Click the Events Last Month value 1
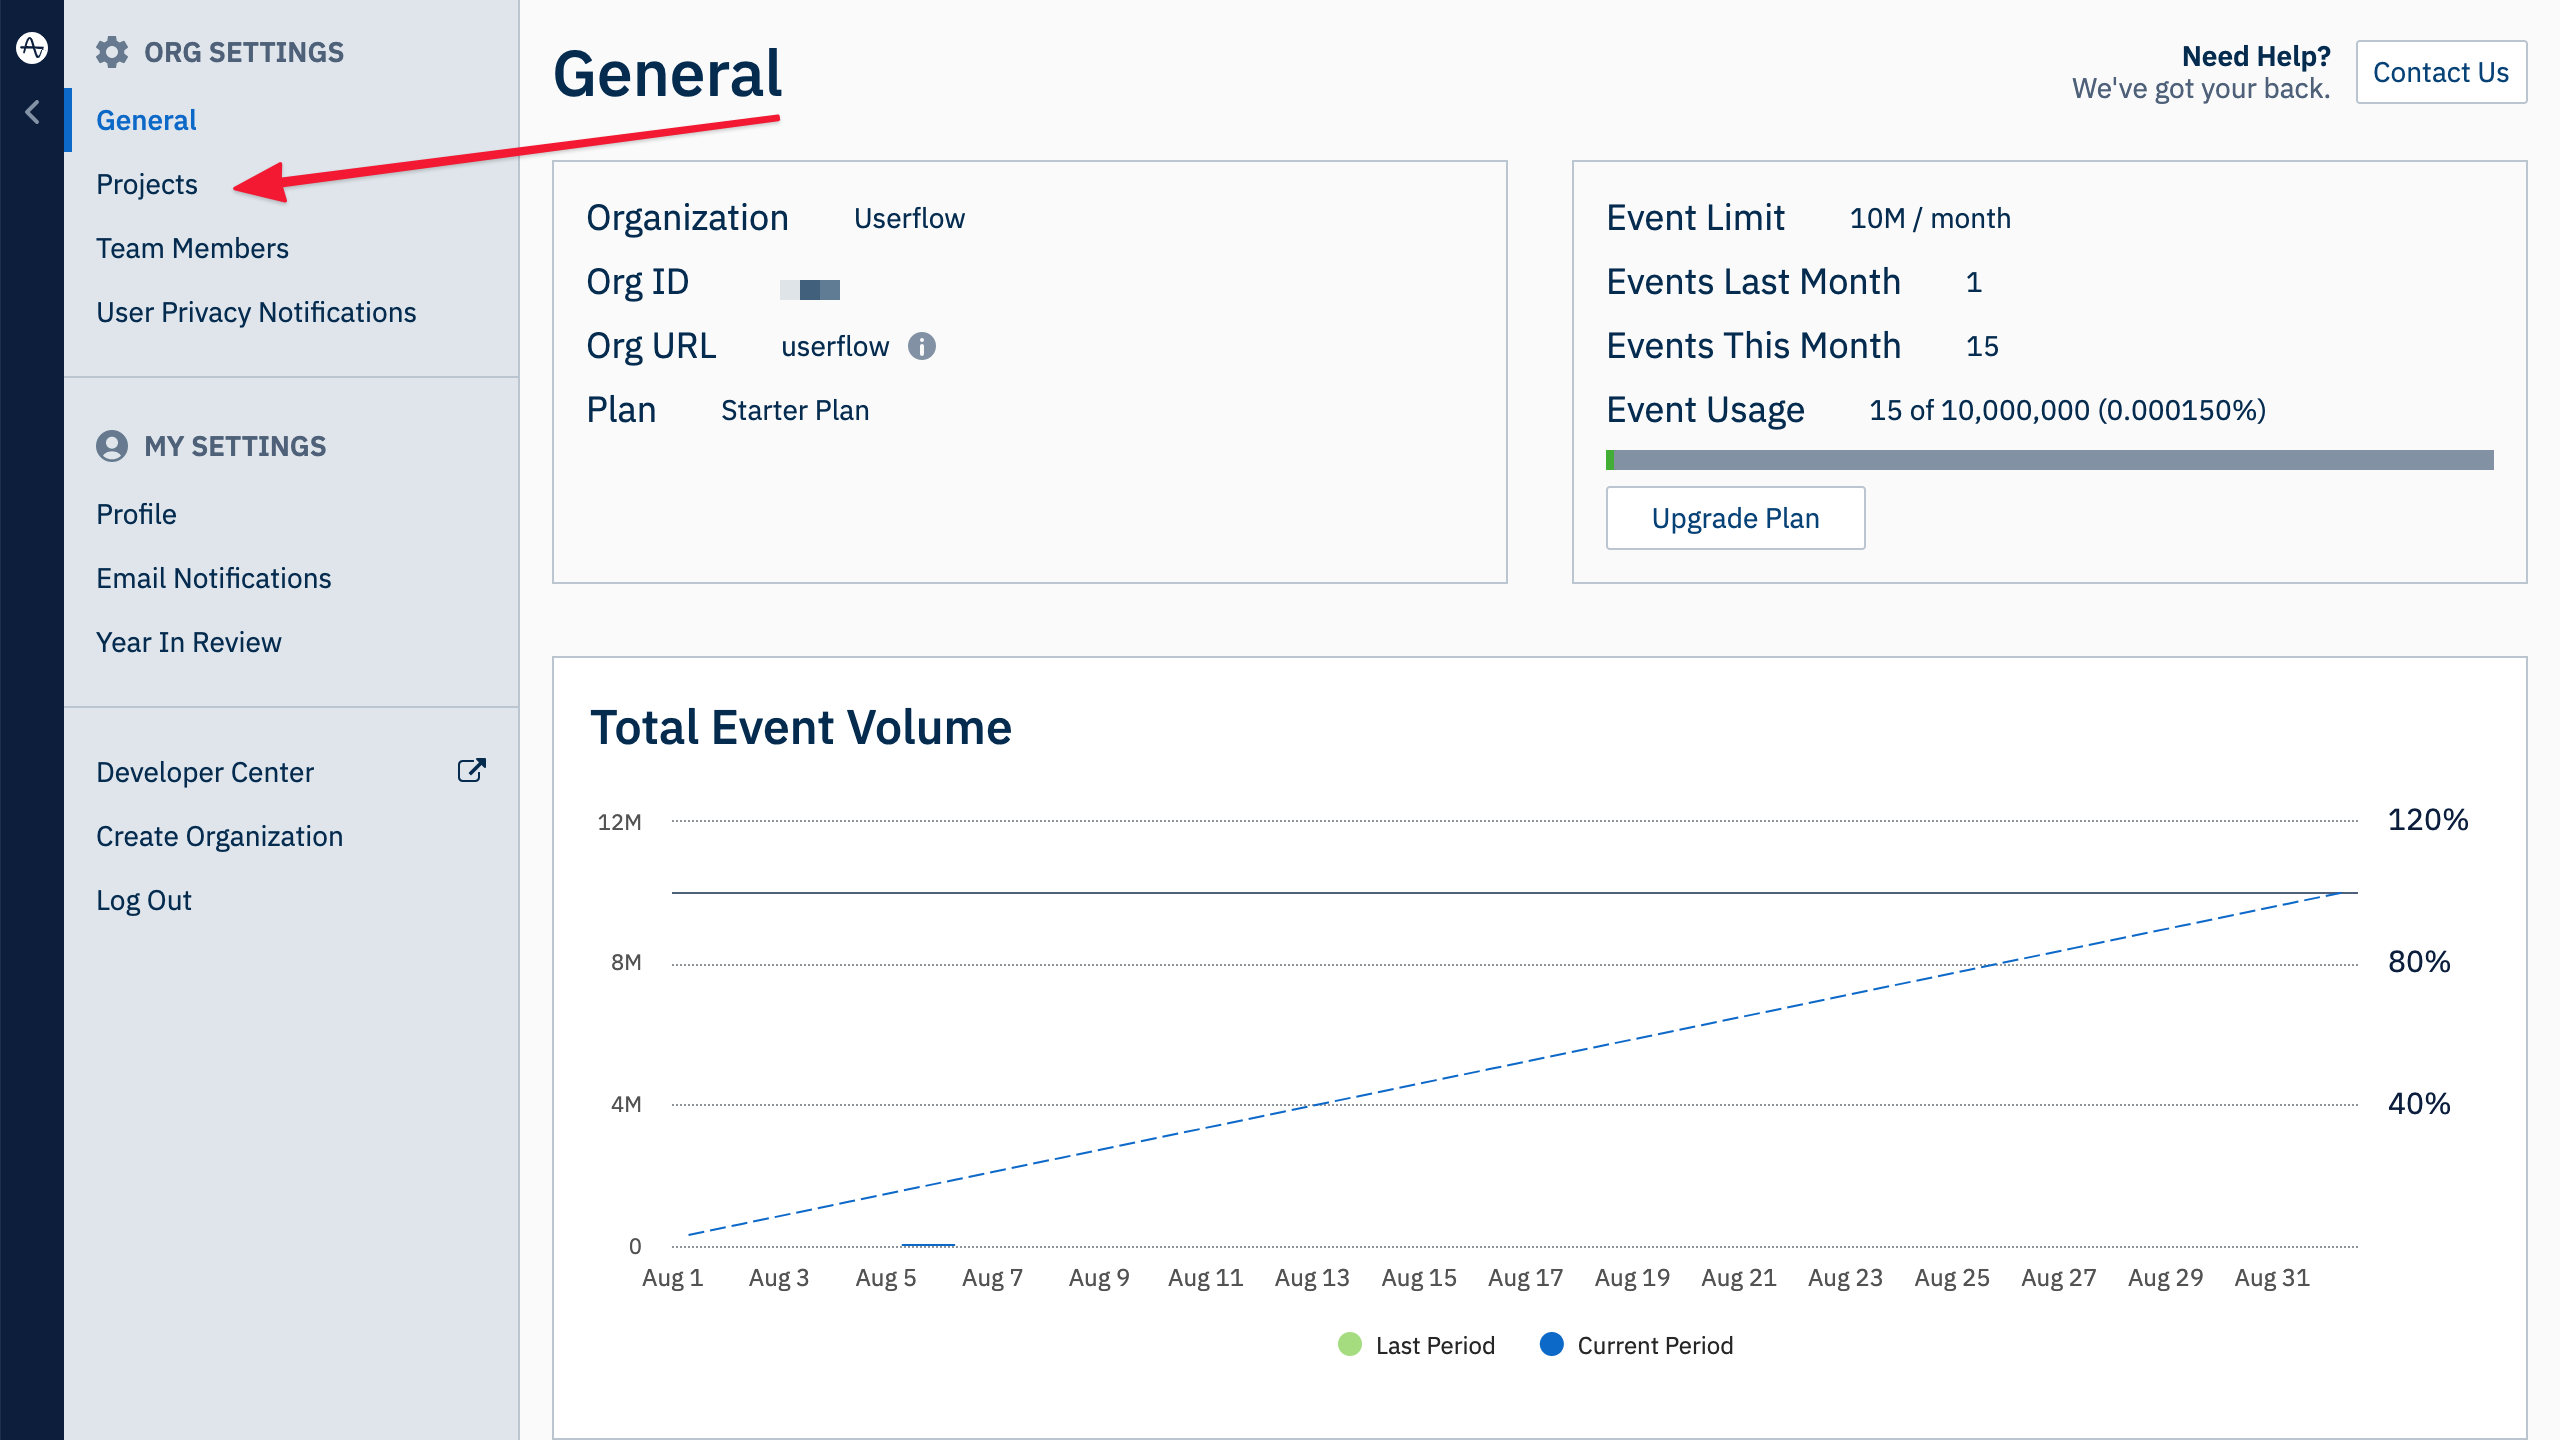 tap(1974, 282)
